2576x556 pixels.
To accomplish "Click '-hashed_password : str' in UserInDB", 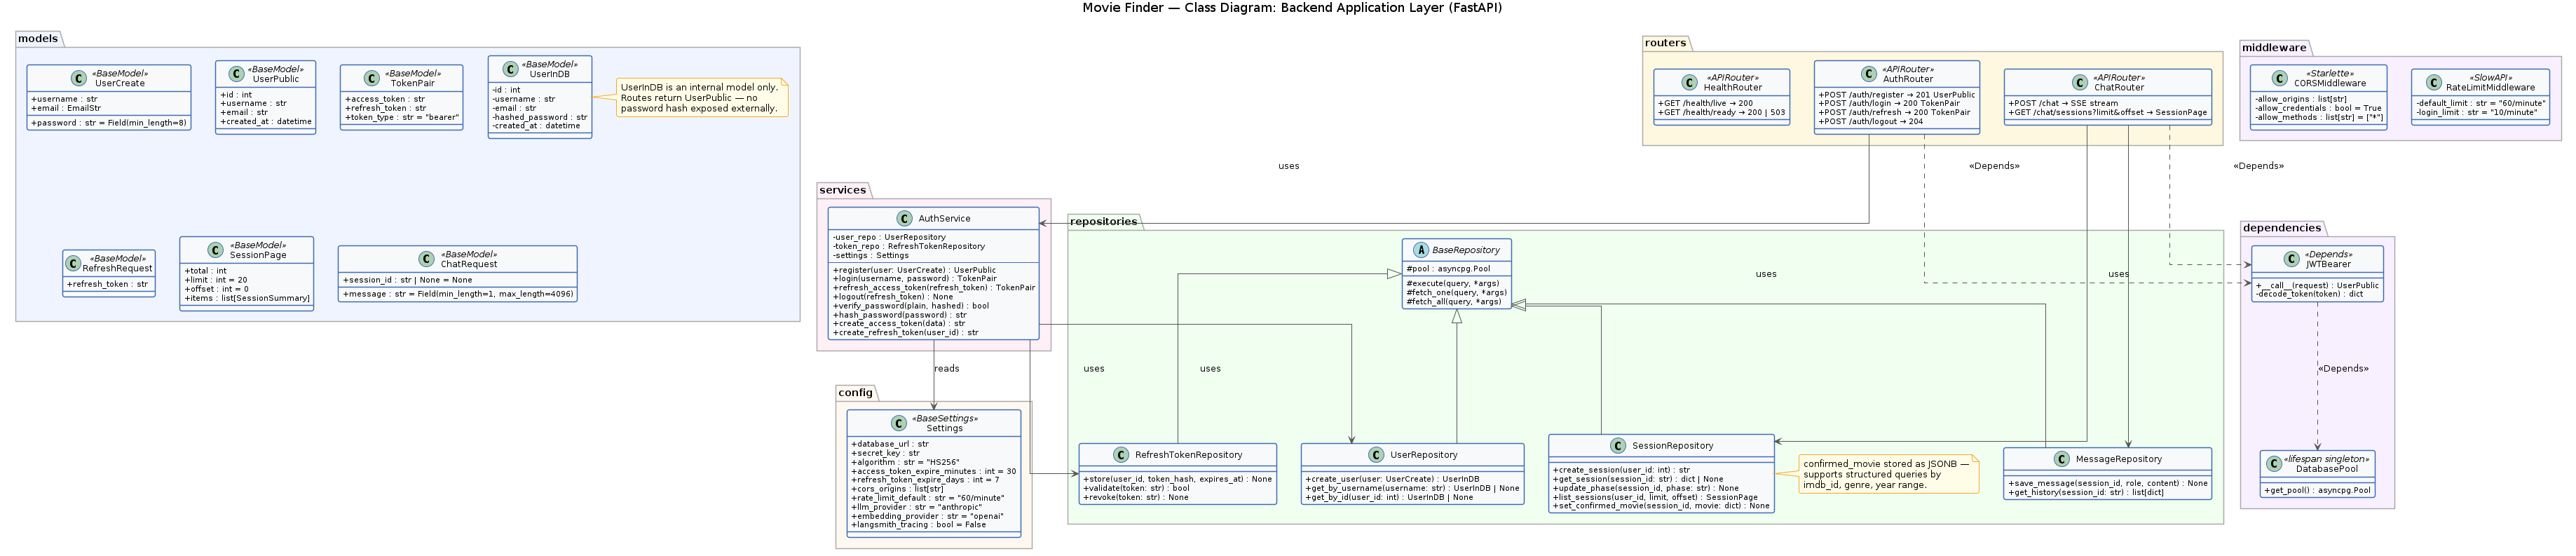I will 540,117.
